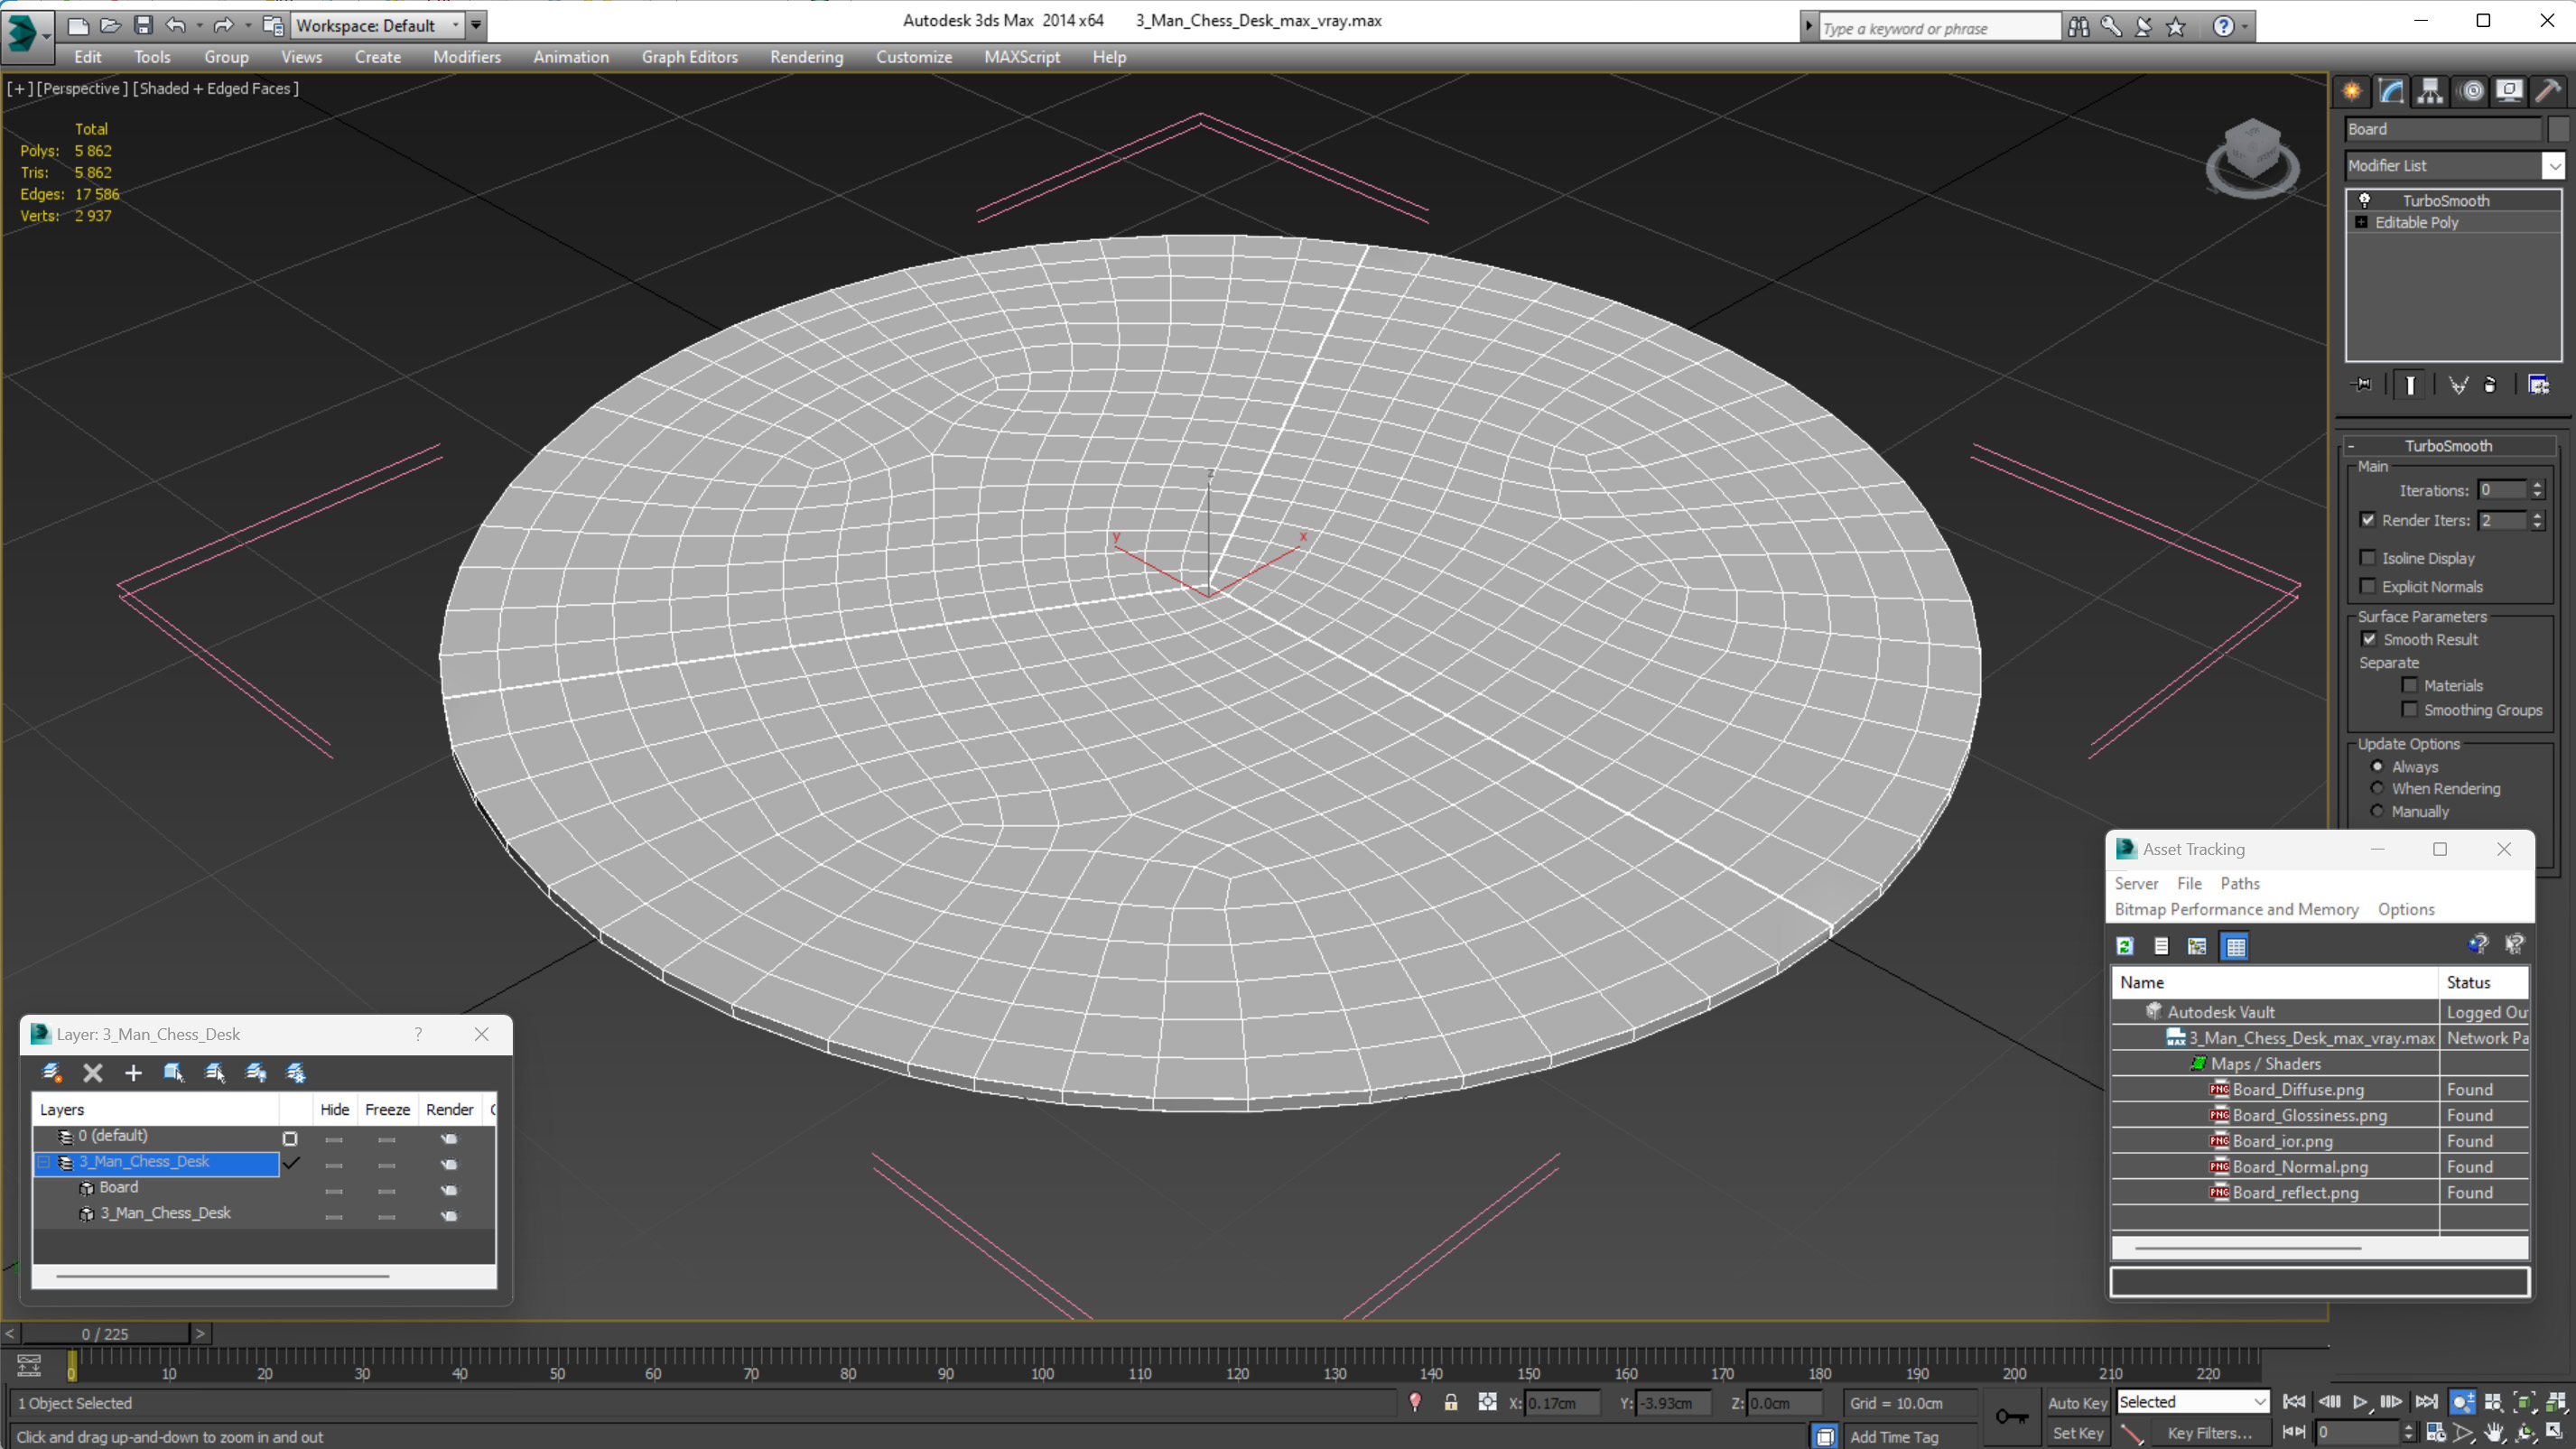Screen dimensions: 2576x1449
Task: Click the Save File icon in title bar
Action: pyautogui.click(x=143, y=25)
